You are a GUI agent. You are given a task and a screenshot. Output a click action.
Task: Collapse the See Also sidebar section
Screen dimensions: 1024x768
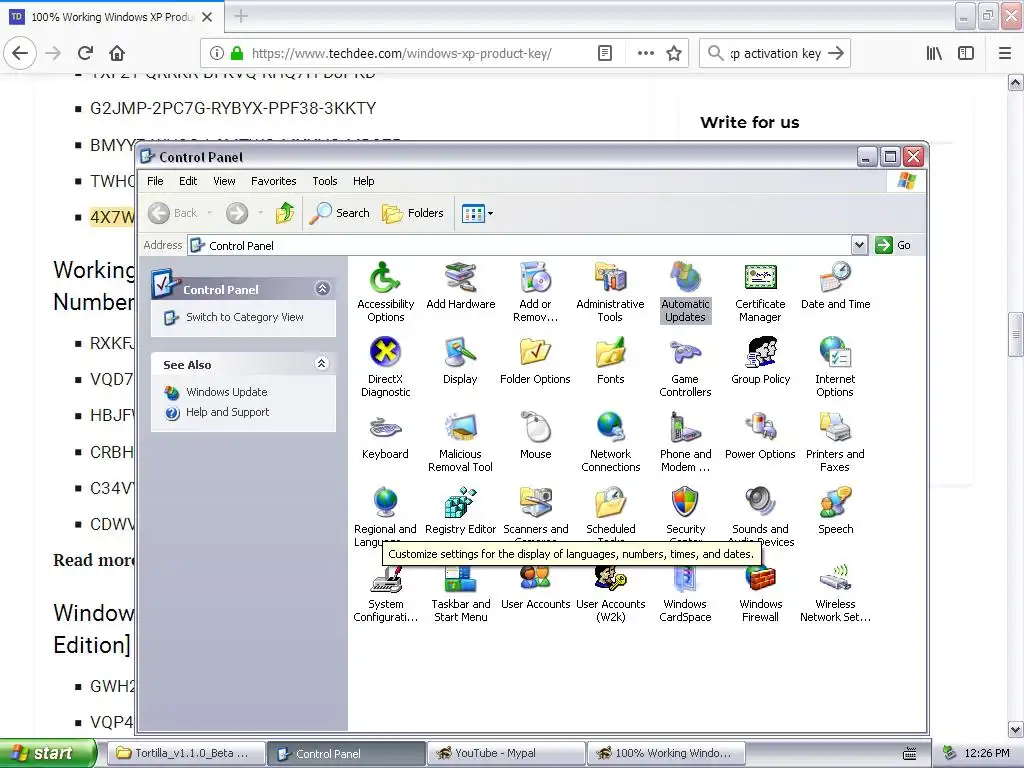coord(321,364)
